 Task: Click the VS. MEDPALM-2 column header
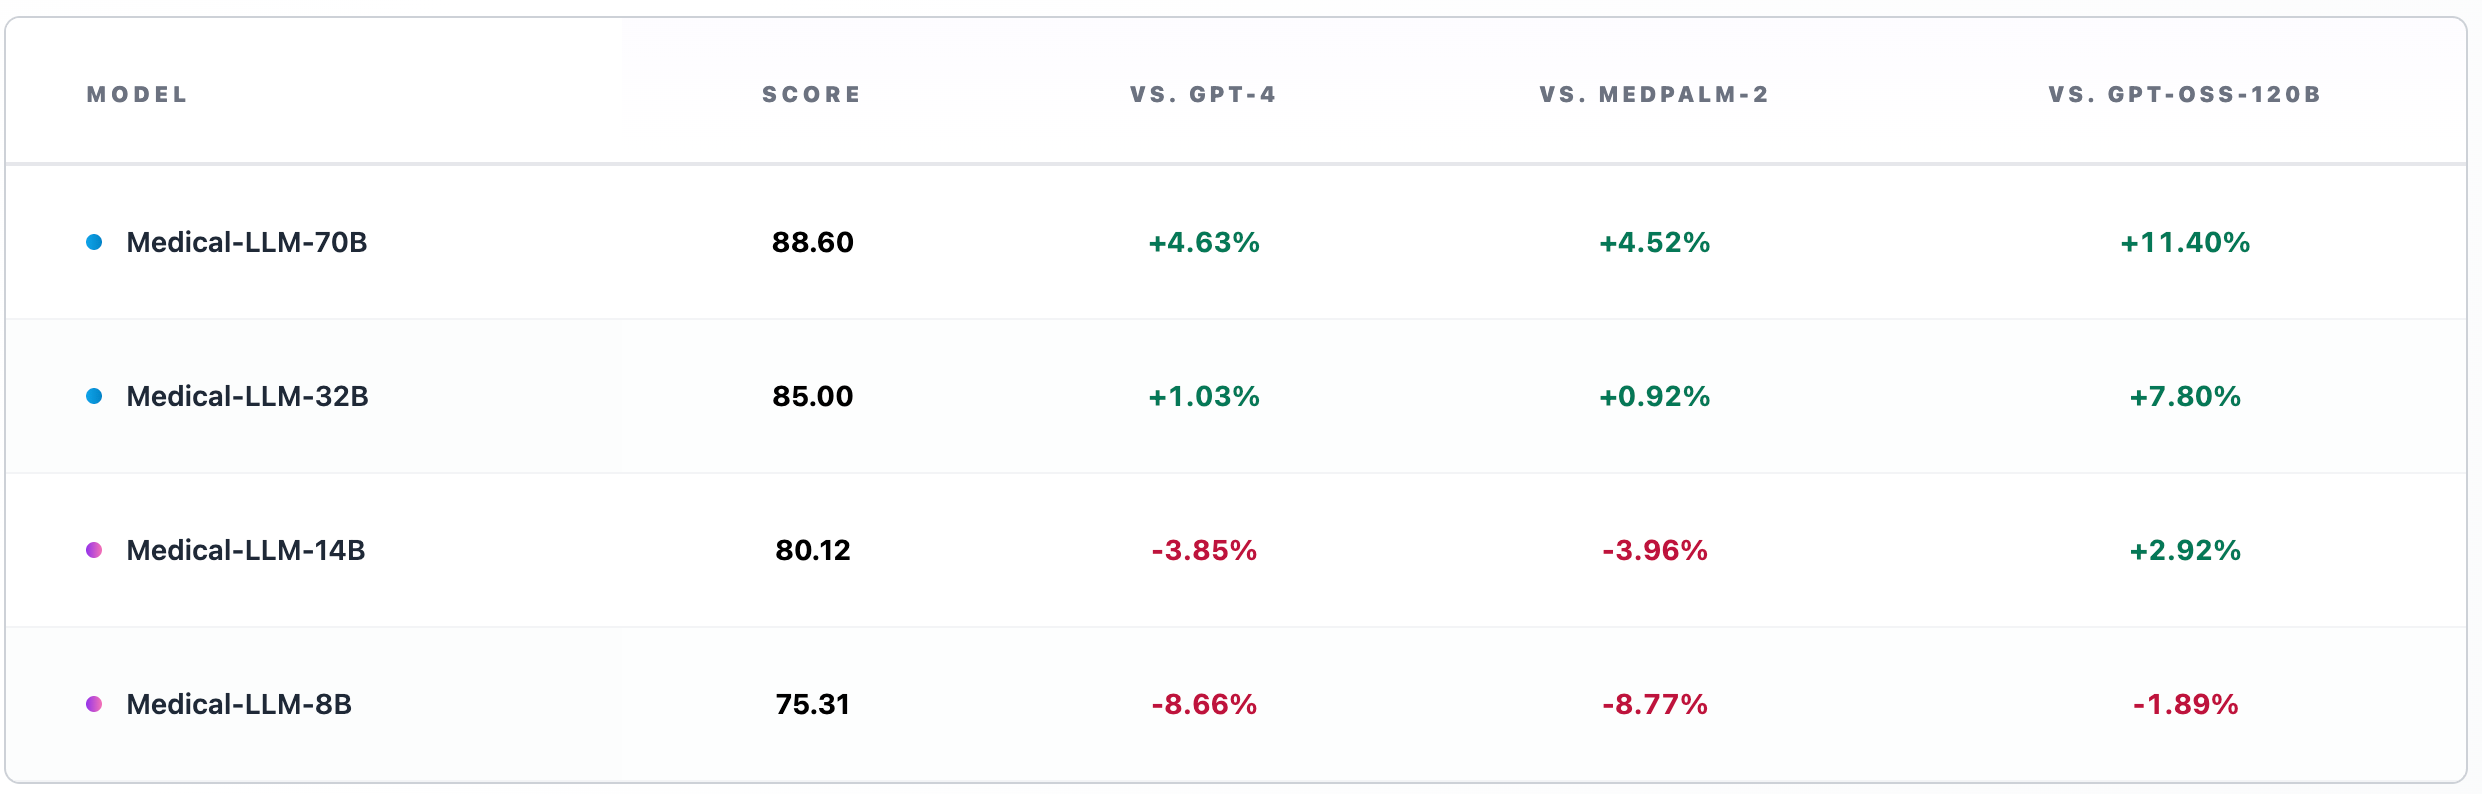point(1654,95)
